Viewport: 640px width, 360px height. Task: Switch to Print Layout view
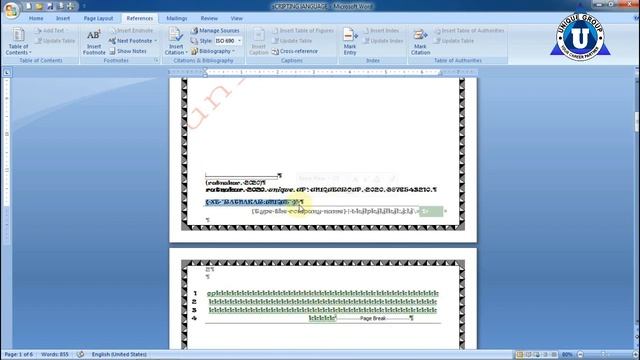pos(519,355)
